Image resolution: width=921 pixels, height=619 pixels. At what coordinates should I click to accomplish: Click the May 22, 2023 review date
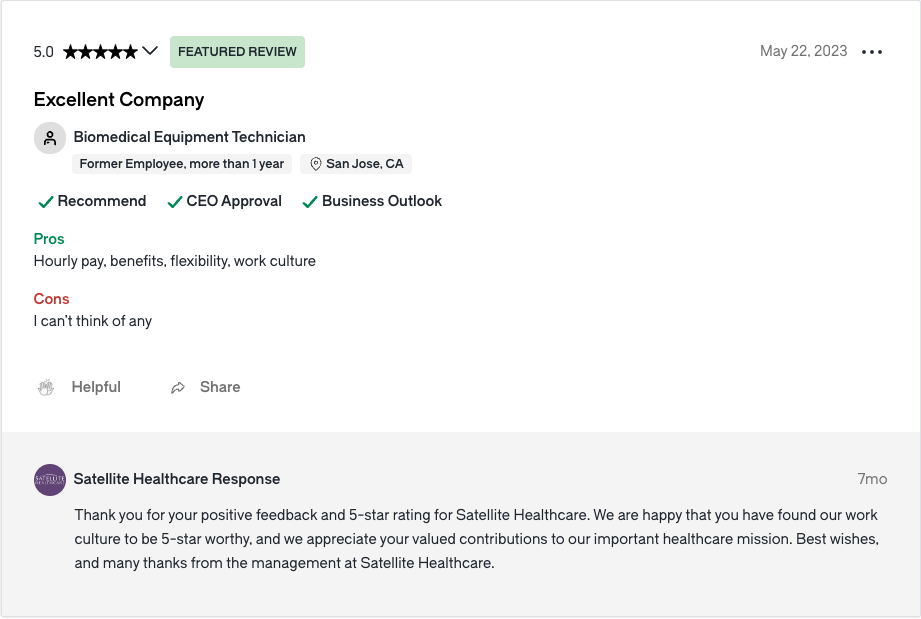point(804,51)
